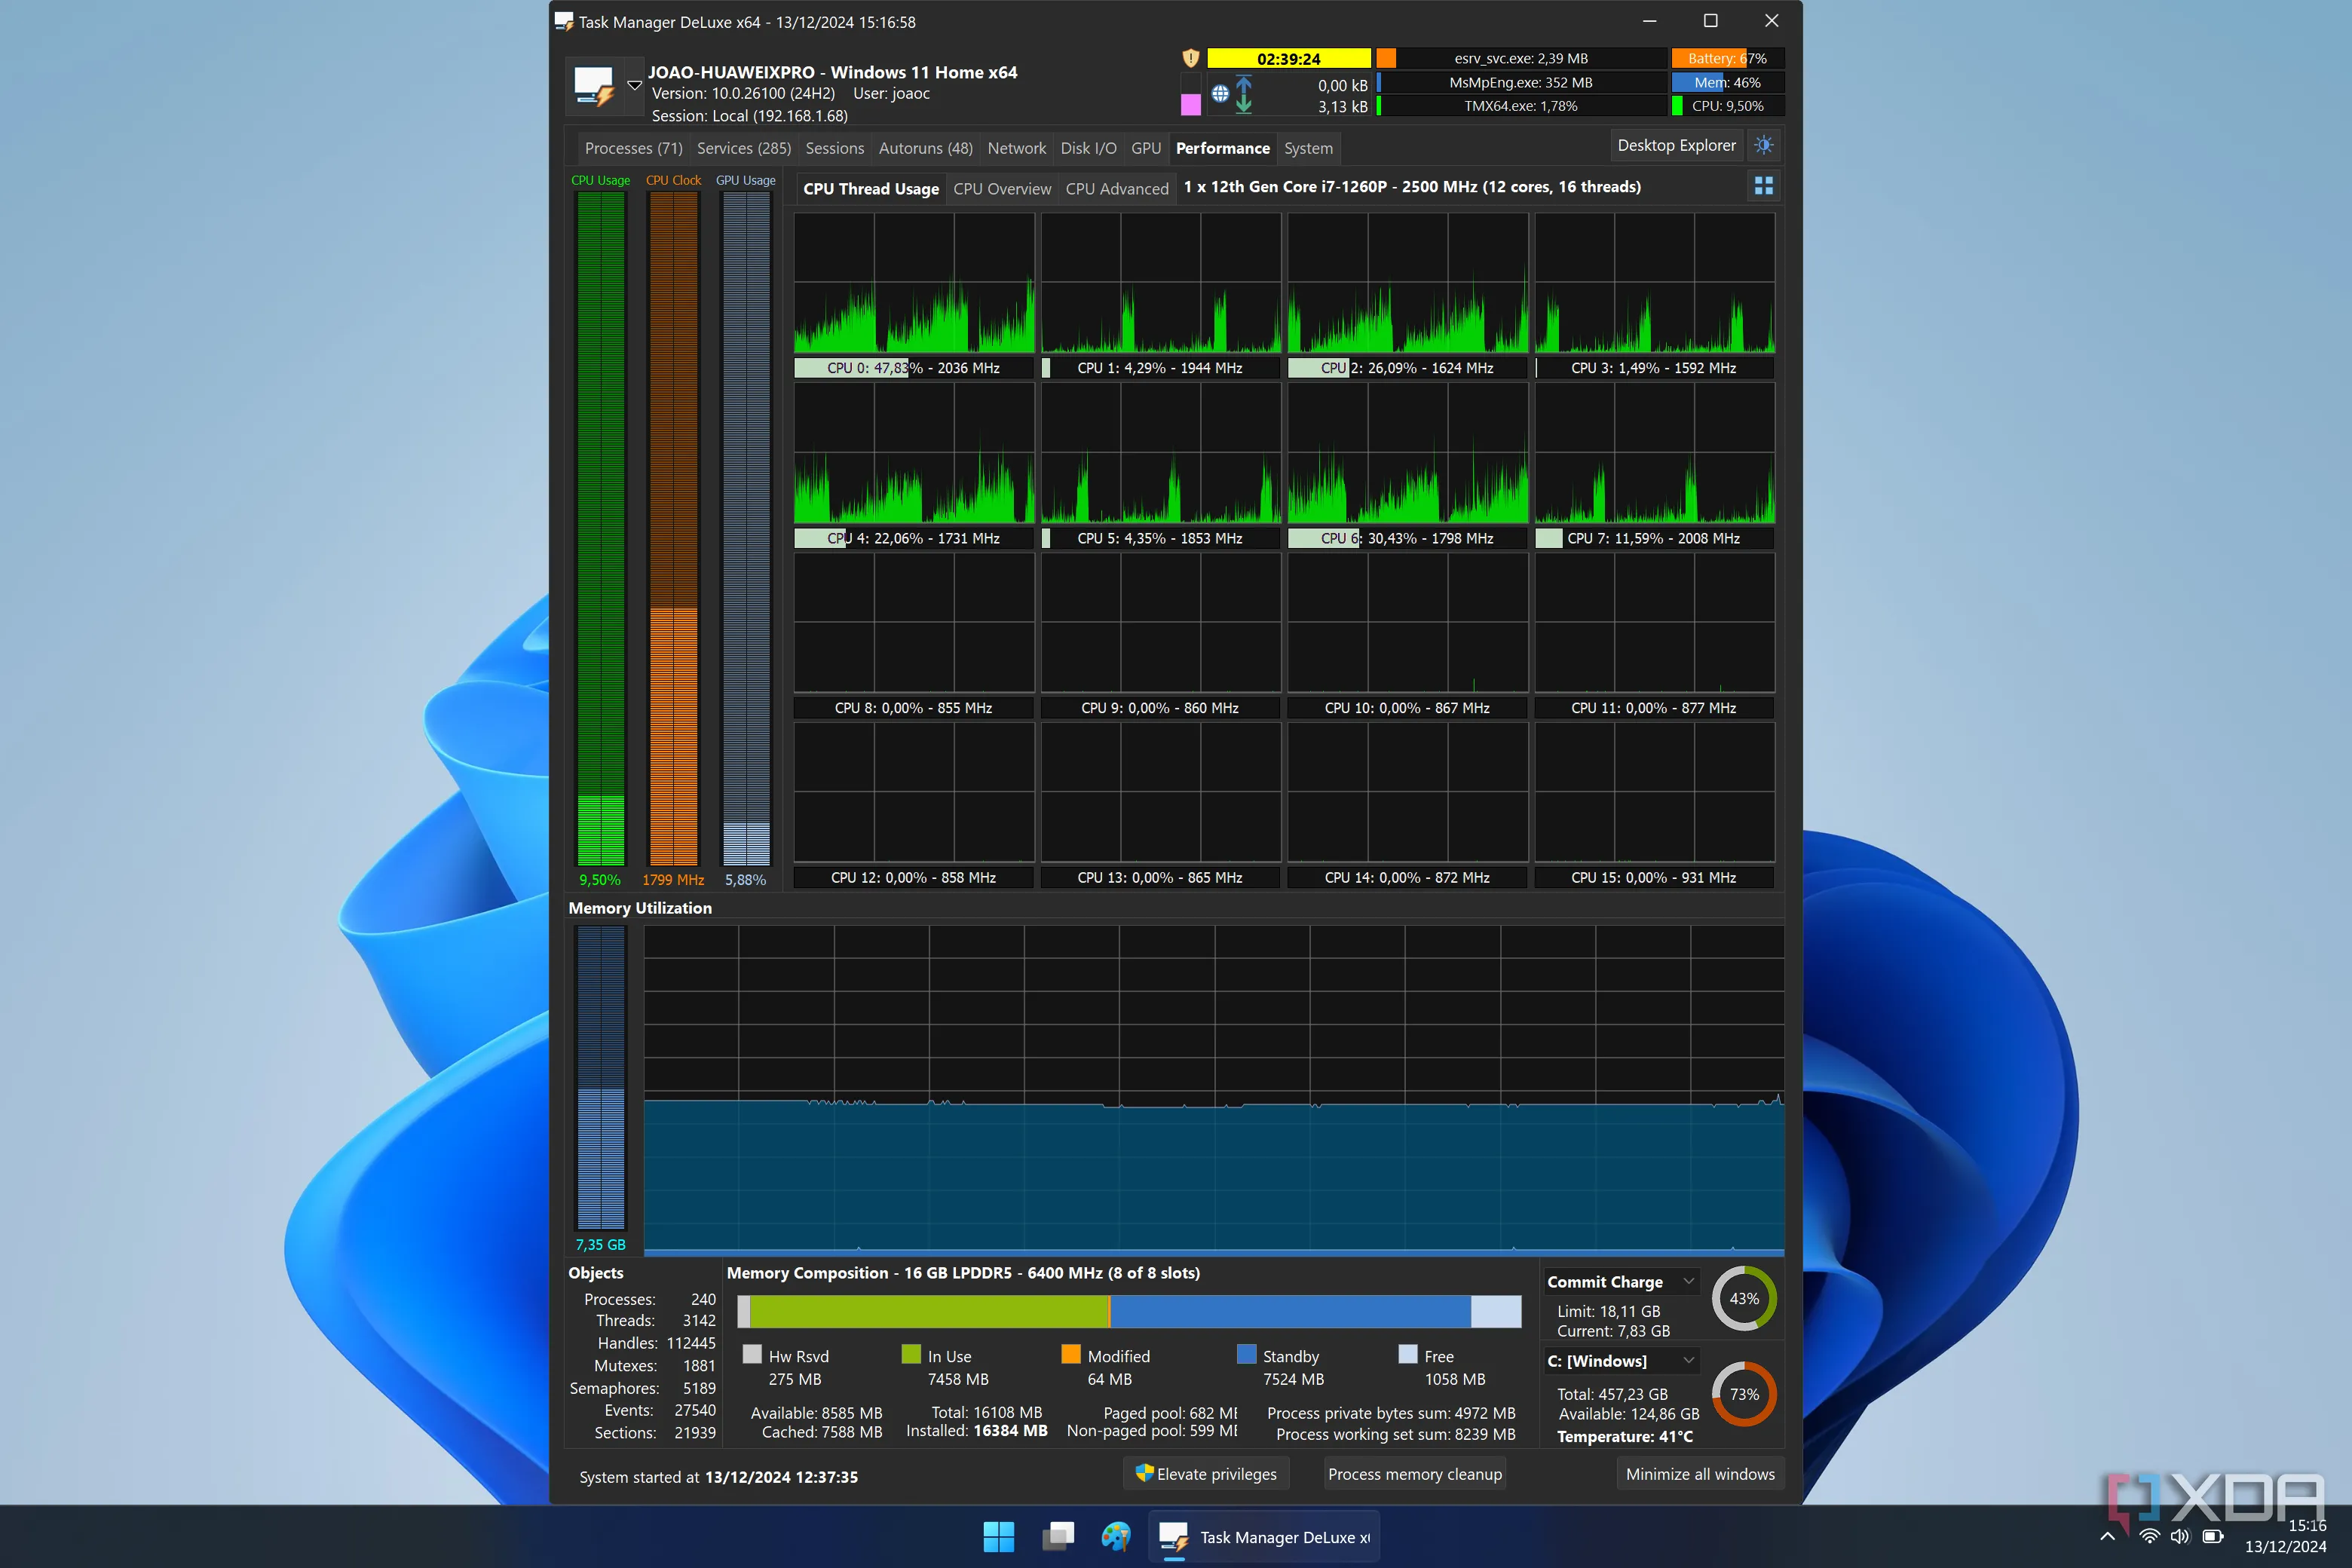Switch to the Processes (71) tab
The height and width of the screenshot is (1568, 2352).
pos(633,148)
